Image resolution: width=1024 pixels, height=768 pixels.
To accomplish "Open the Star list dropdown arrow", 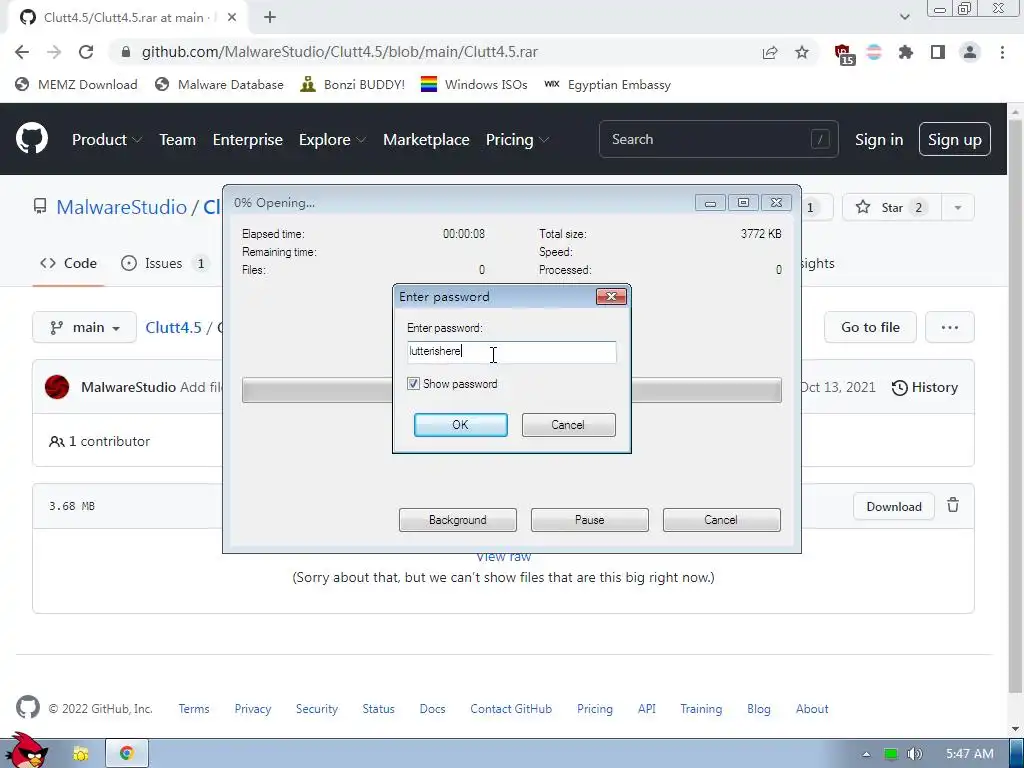I will click(x=957, y=208).
